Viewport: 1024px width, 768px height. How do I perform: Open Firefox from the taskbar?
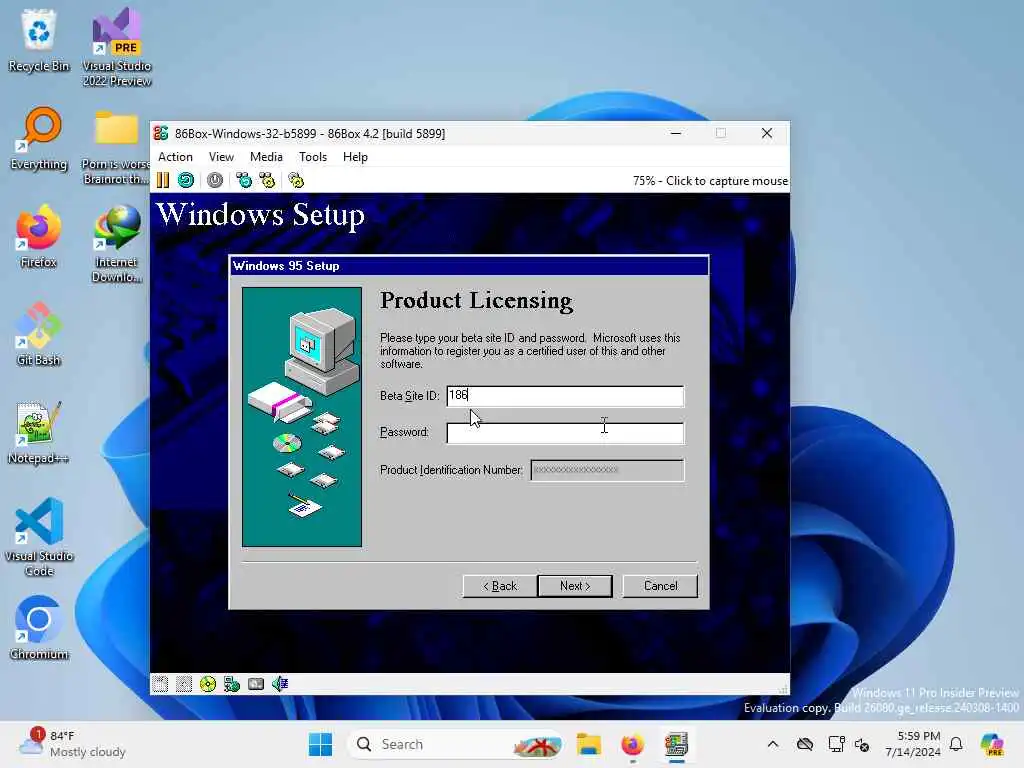[x=632, y=744]
